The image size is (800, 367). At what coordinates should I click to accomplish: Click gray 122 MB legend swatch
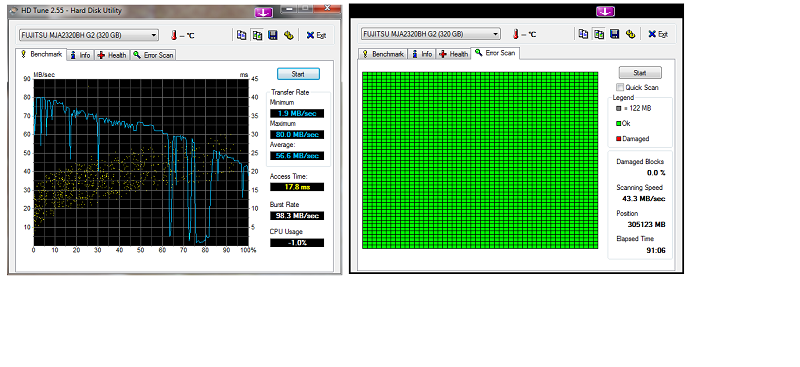pyautogui.click(x=618, y=109)
